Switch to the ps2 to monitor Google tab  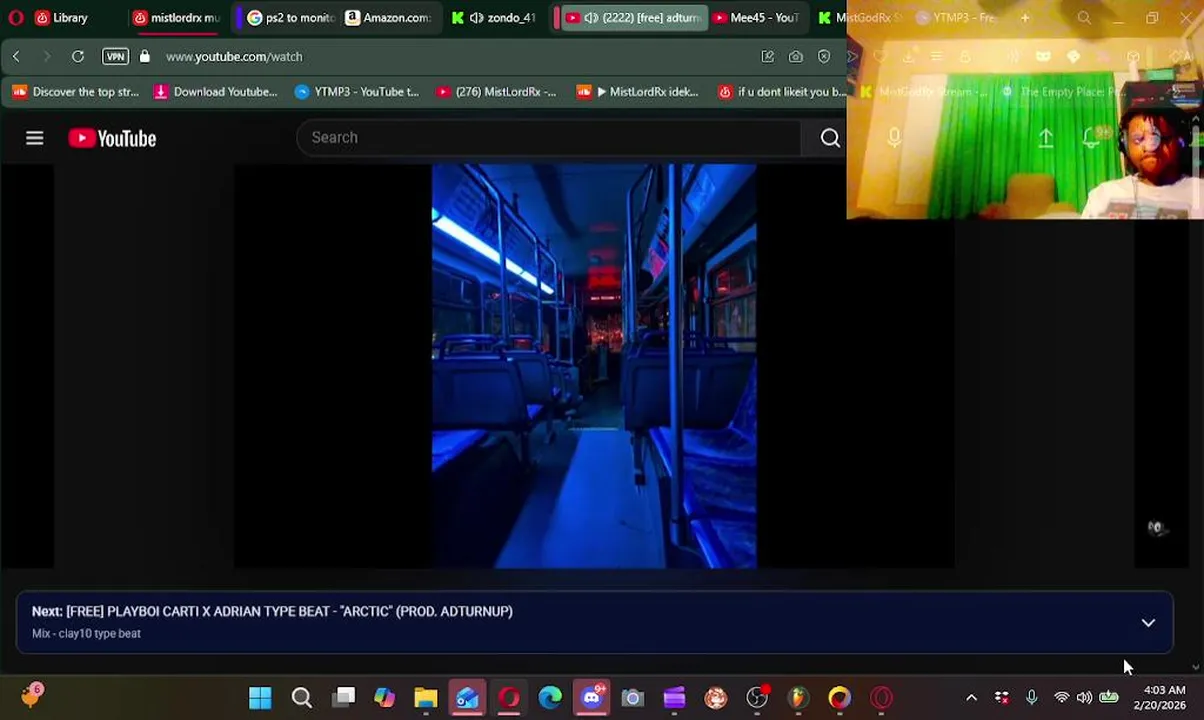pyautogui.click(x=290, y=17)
